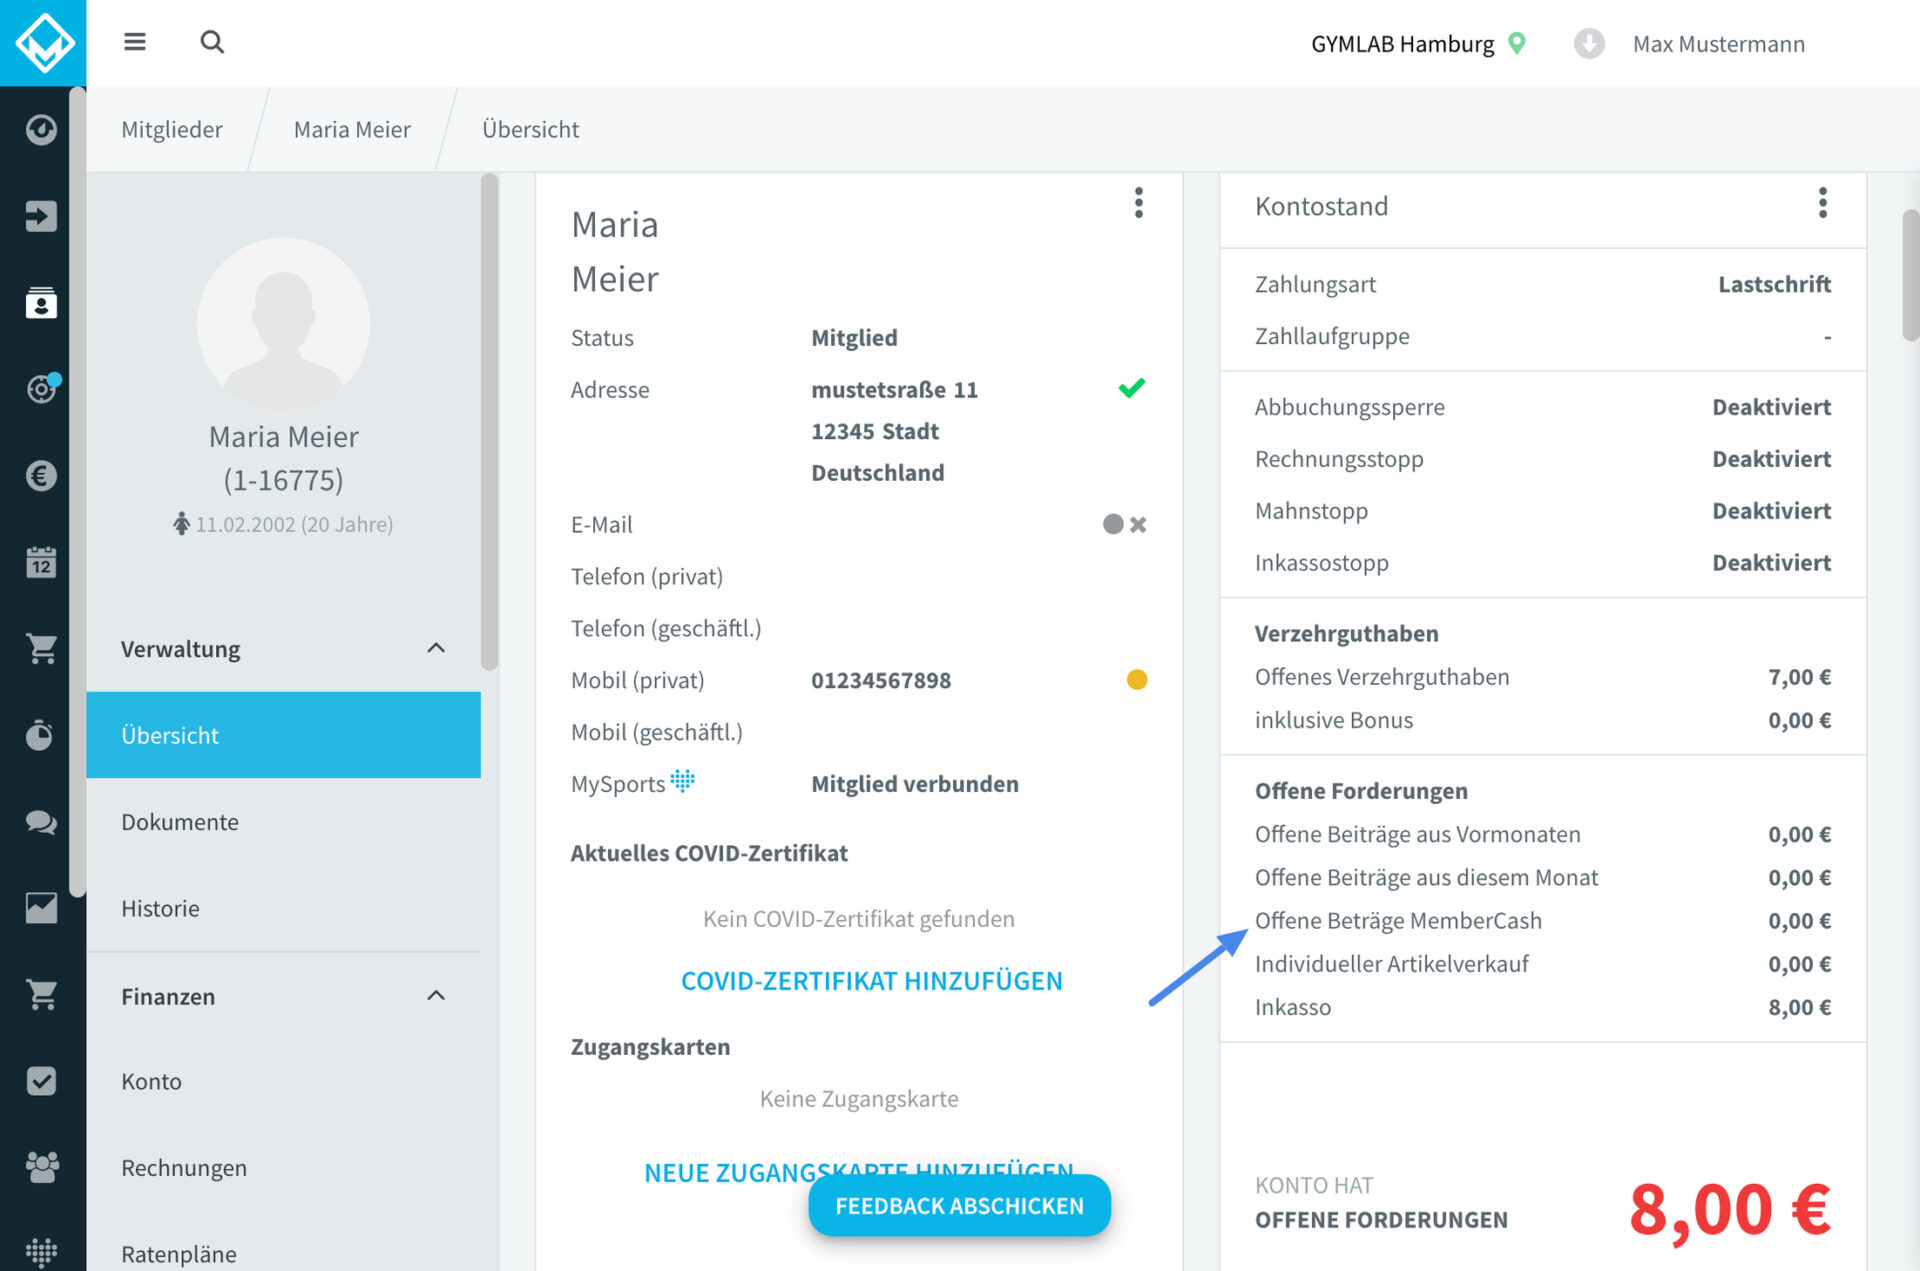1920x1271 pixels.
Task: Open Kontostand three-dot options menu
Action: tap(1822, 204)
